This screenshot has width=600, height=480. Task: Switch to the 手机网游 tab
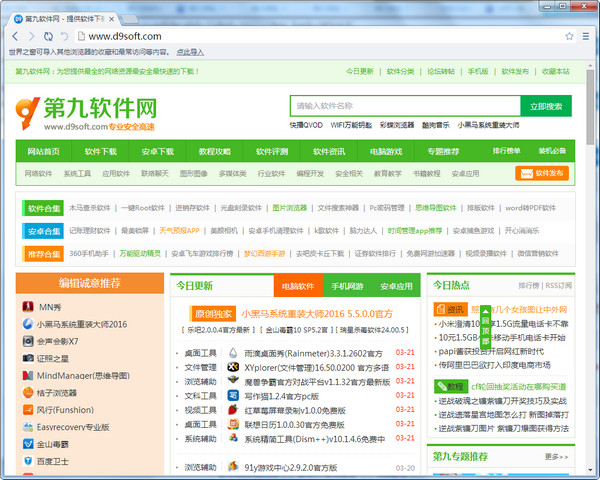[x=347, y=286]
